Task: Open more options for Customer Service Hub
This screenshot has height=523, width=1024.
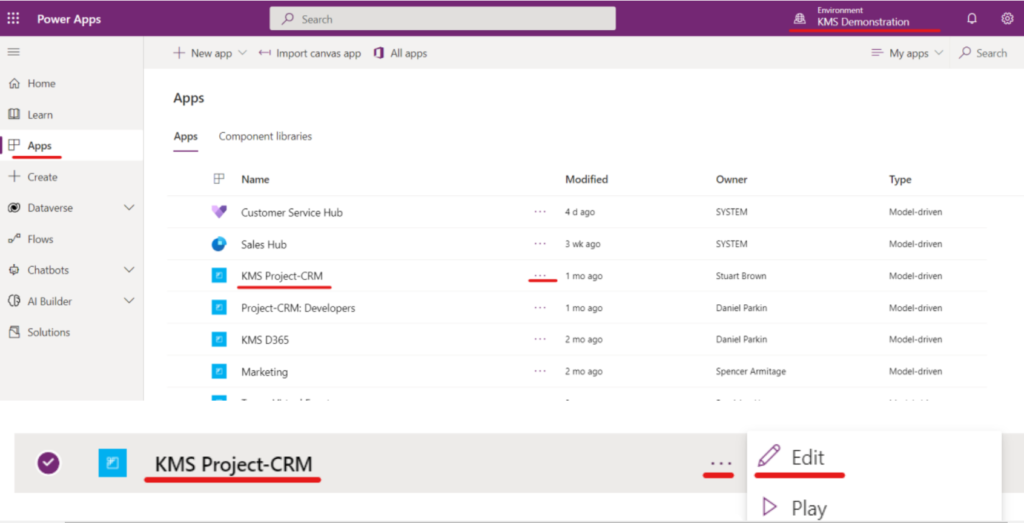Action: coord(540,212)
